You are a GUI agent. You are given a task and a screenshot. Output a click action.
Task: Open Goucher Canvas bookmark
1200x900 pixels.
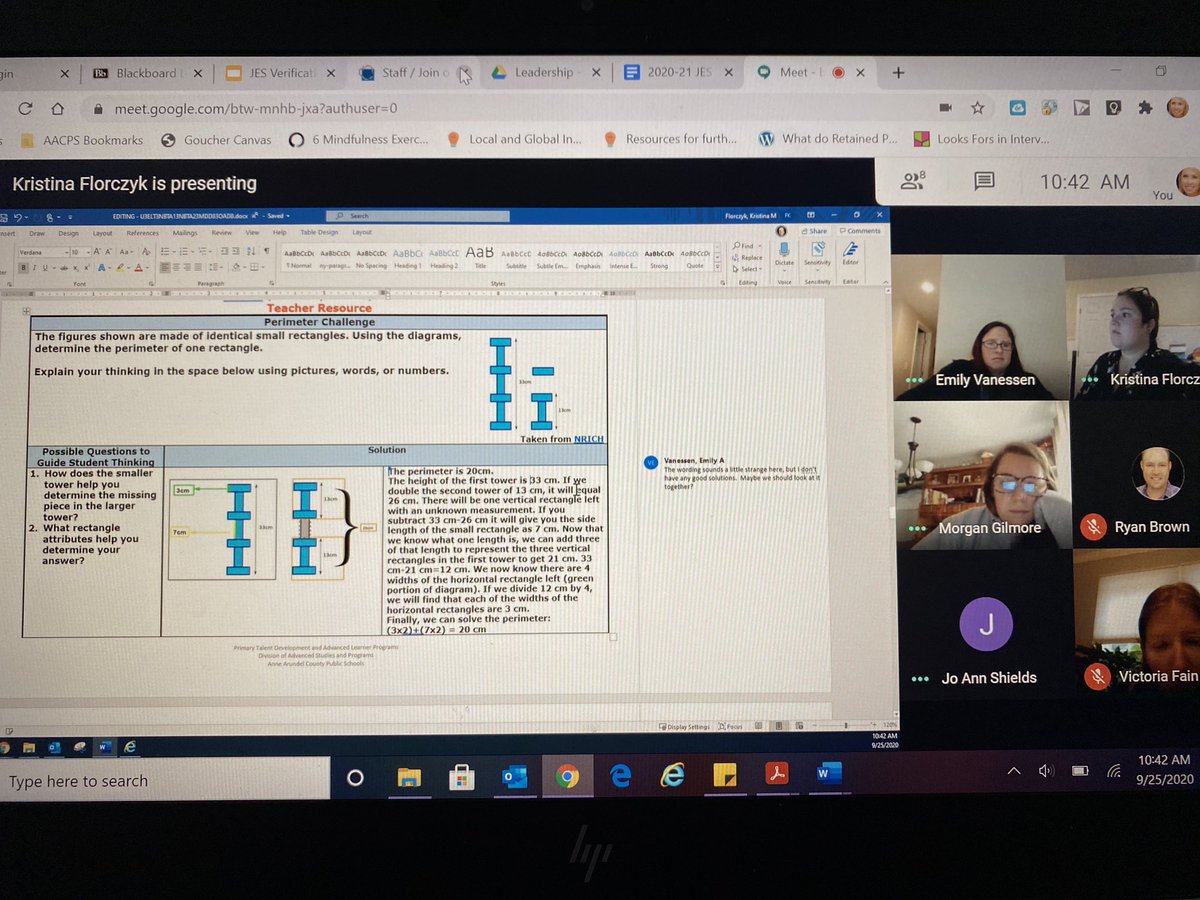(x=216, y=140)
